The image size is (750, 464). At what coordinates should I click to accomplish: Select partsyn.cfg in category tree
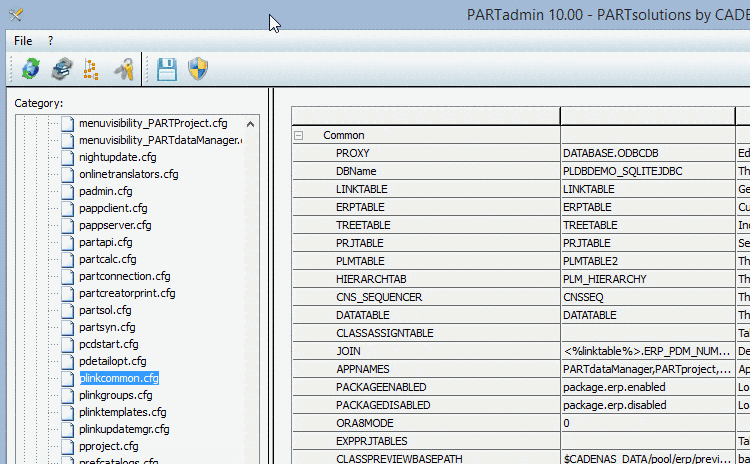[107, 327]
